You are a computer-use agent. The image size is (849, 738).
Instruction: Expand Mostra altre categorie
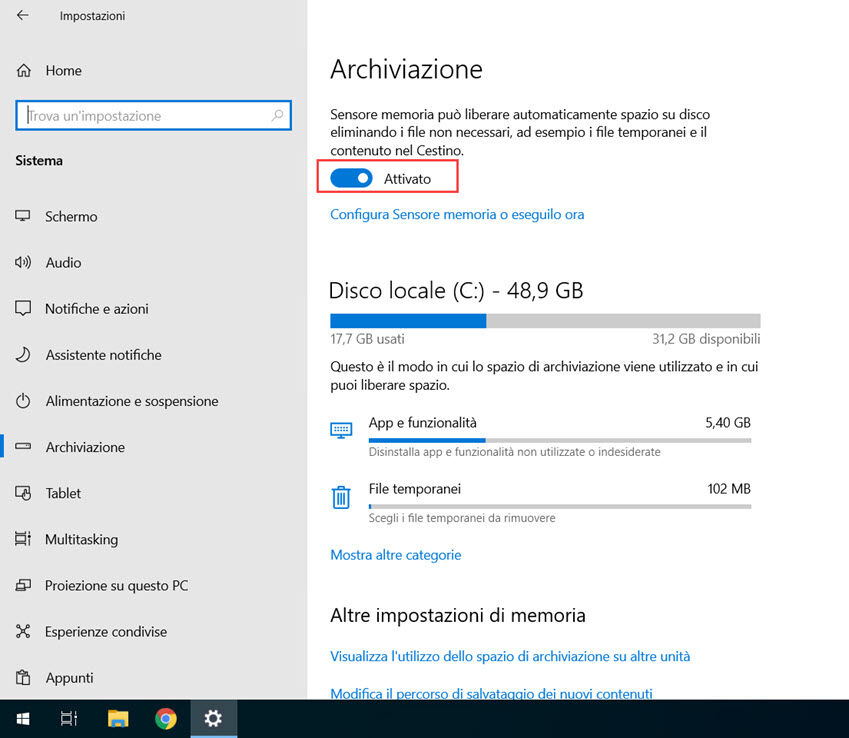tap(397, 554)
